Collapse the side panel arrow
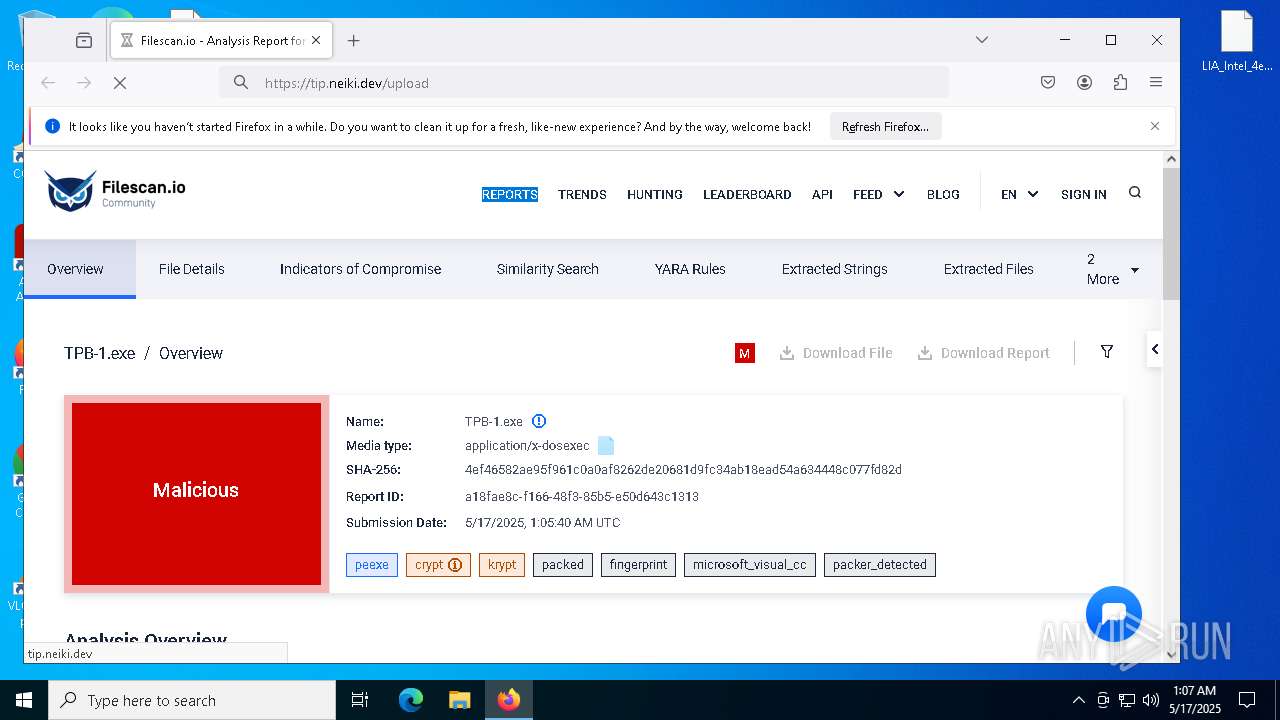Viewport: 1280px width, 720px height. pyautogui.click(x=1155, y=349)
